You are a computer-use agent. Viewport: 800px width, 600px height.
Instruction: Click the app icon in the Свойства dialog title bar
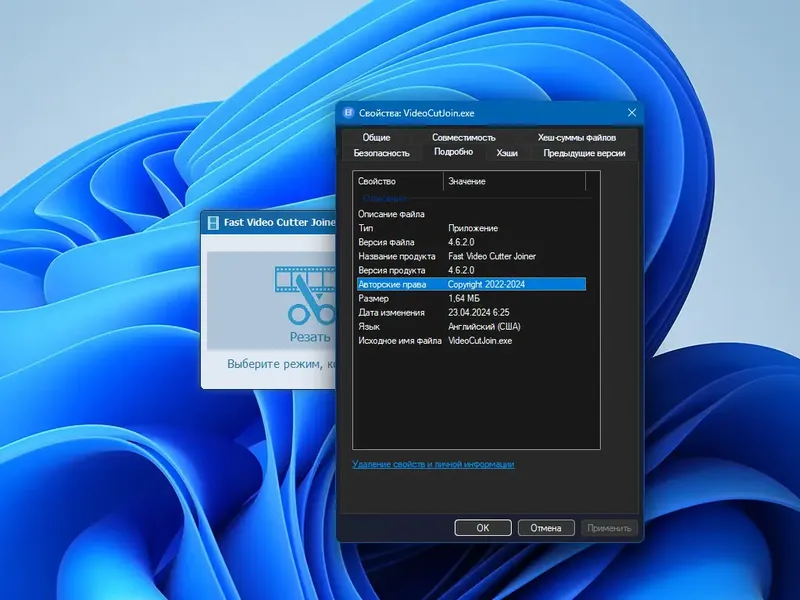click(351, 113)
